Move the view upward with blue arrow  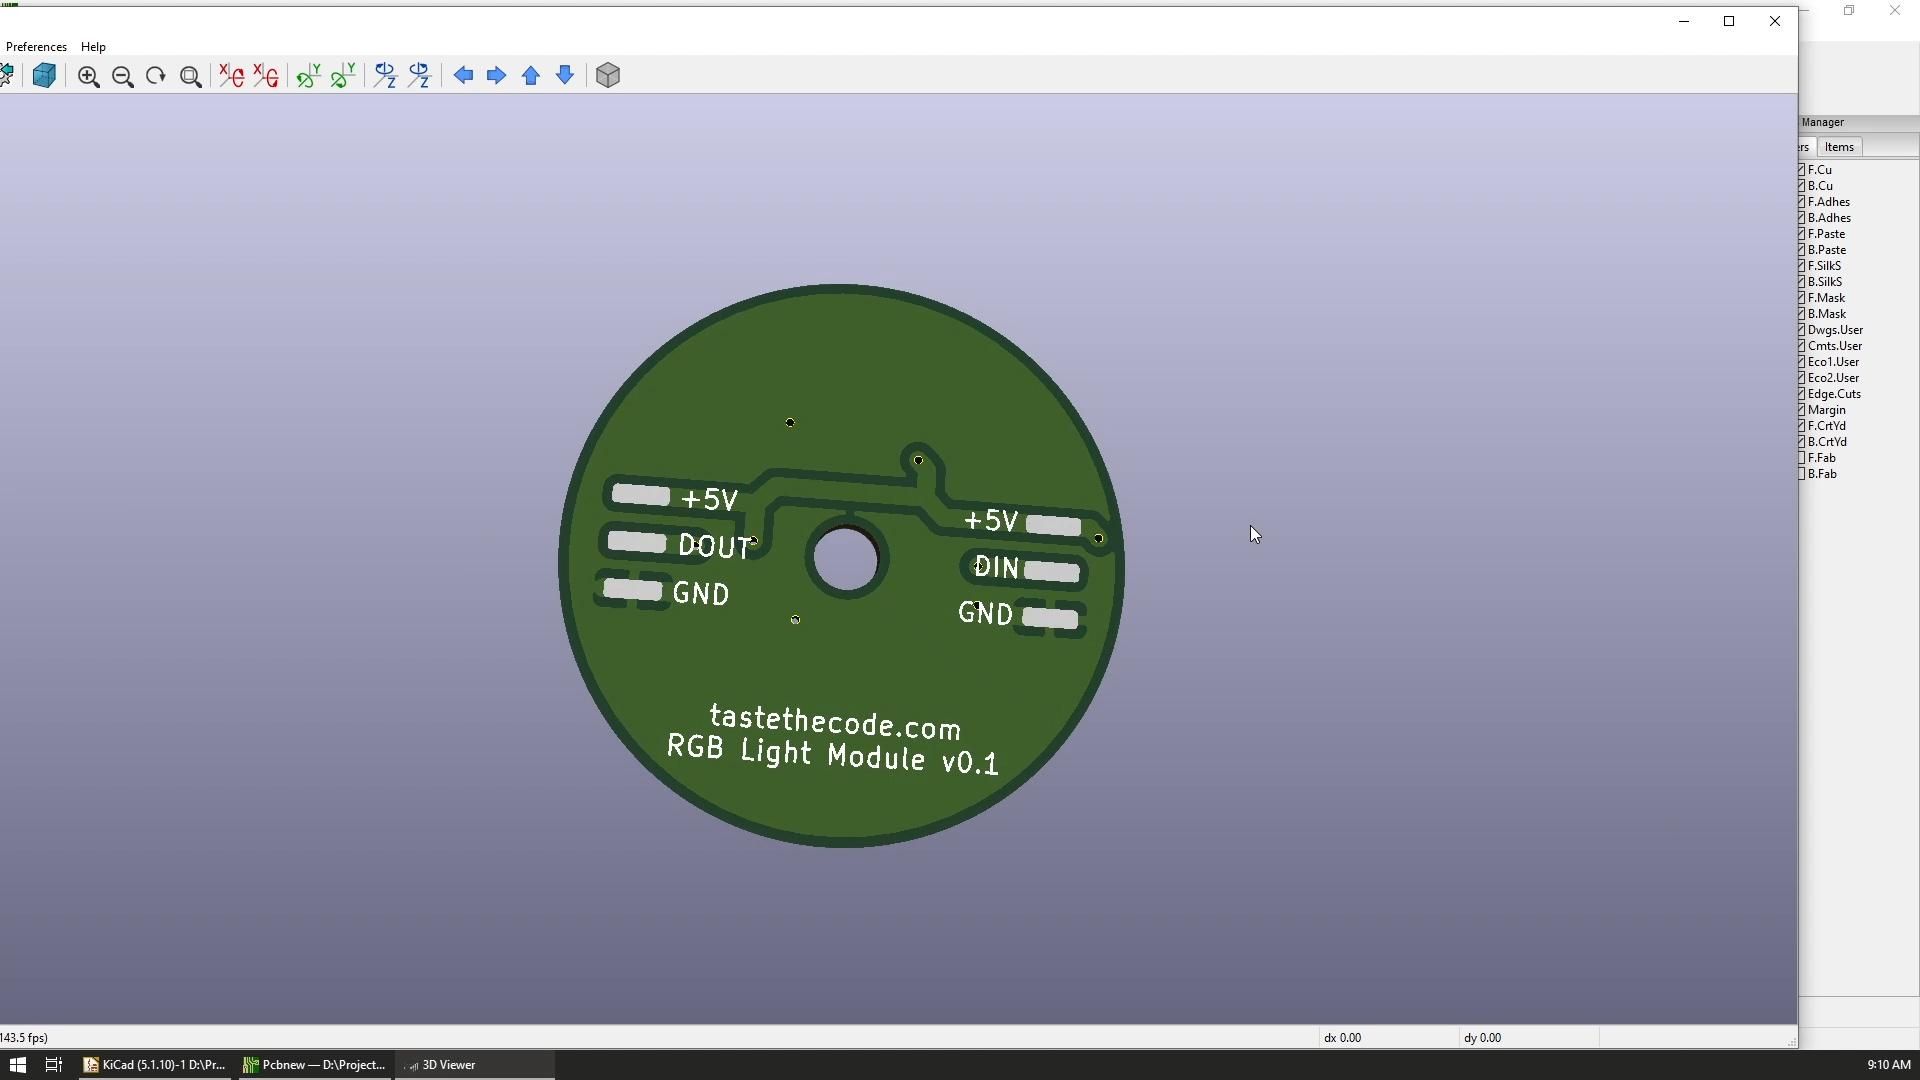coord(531,75)
